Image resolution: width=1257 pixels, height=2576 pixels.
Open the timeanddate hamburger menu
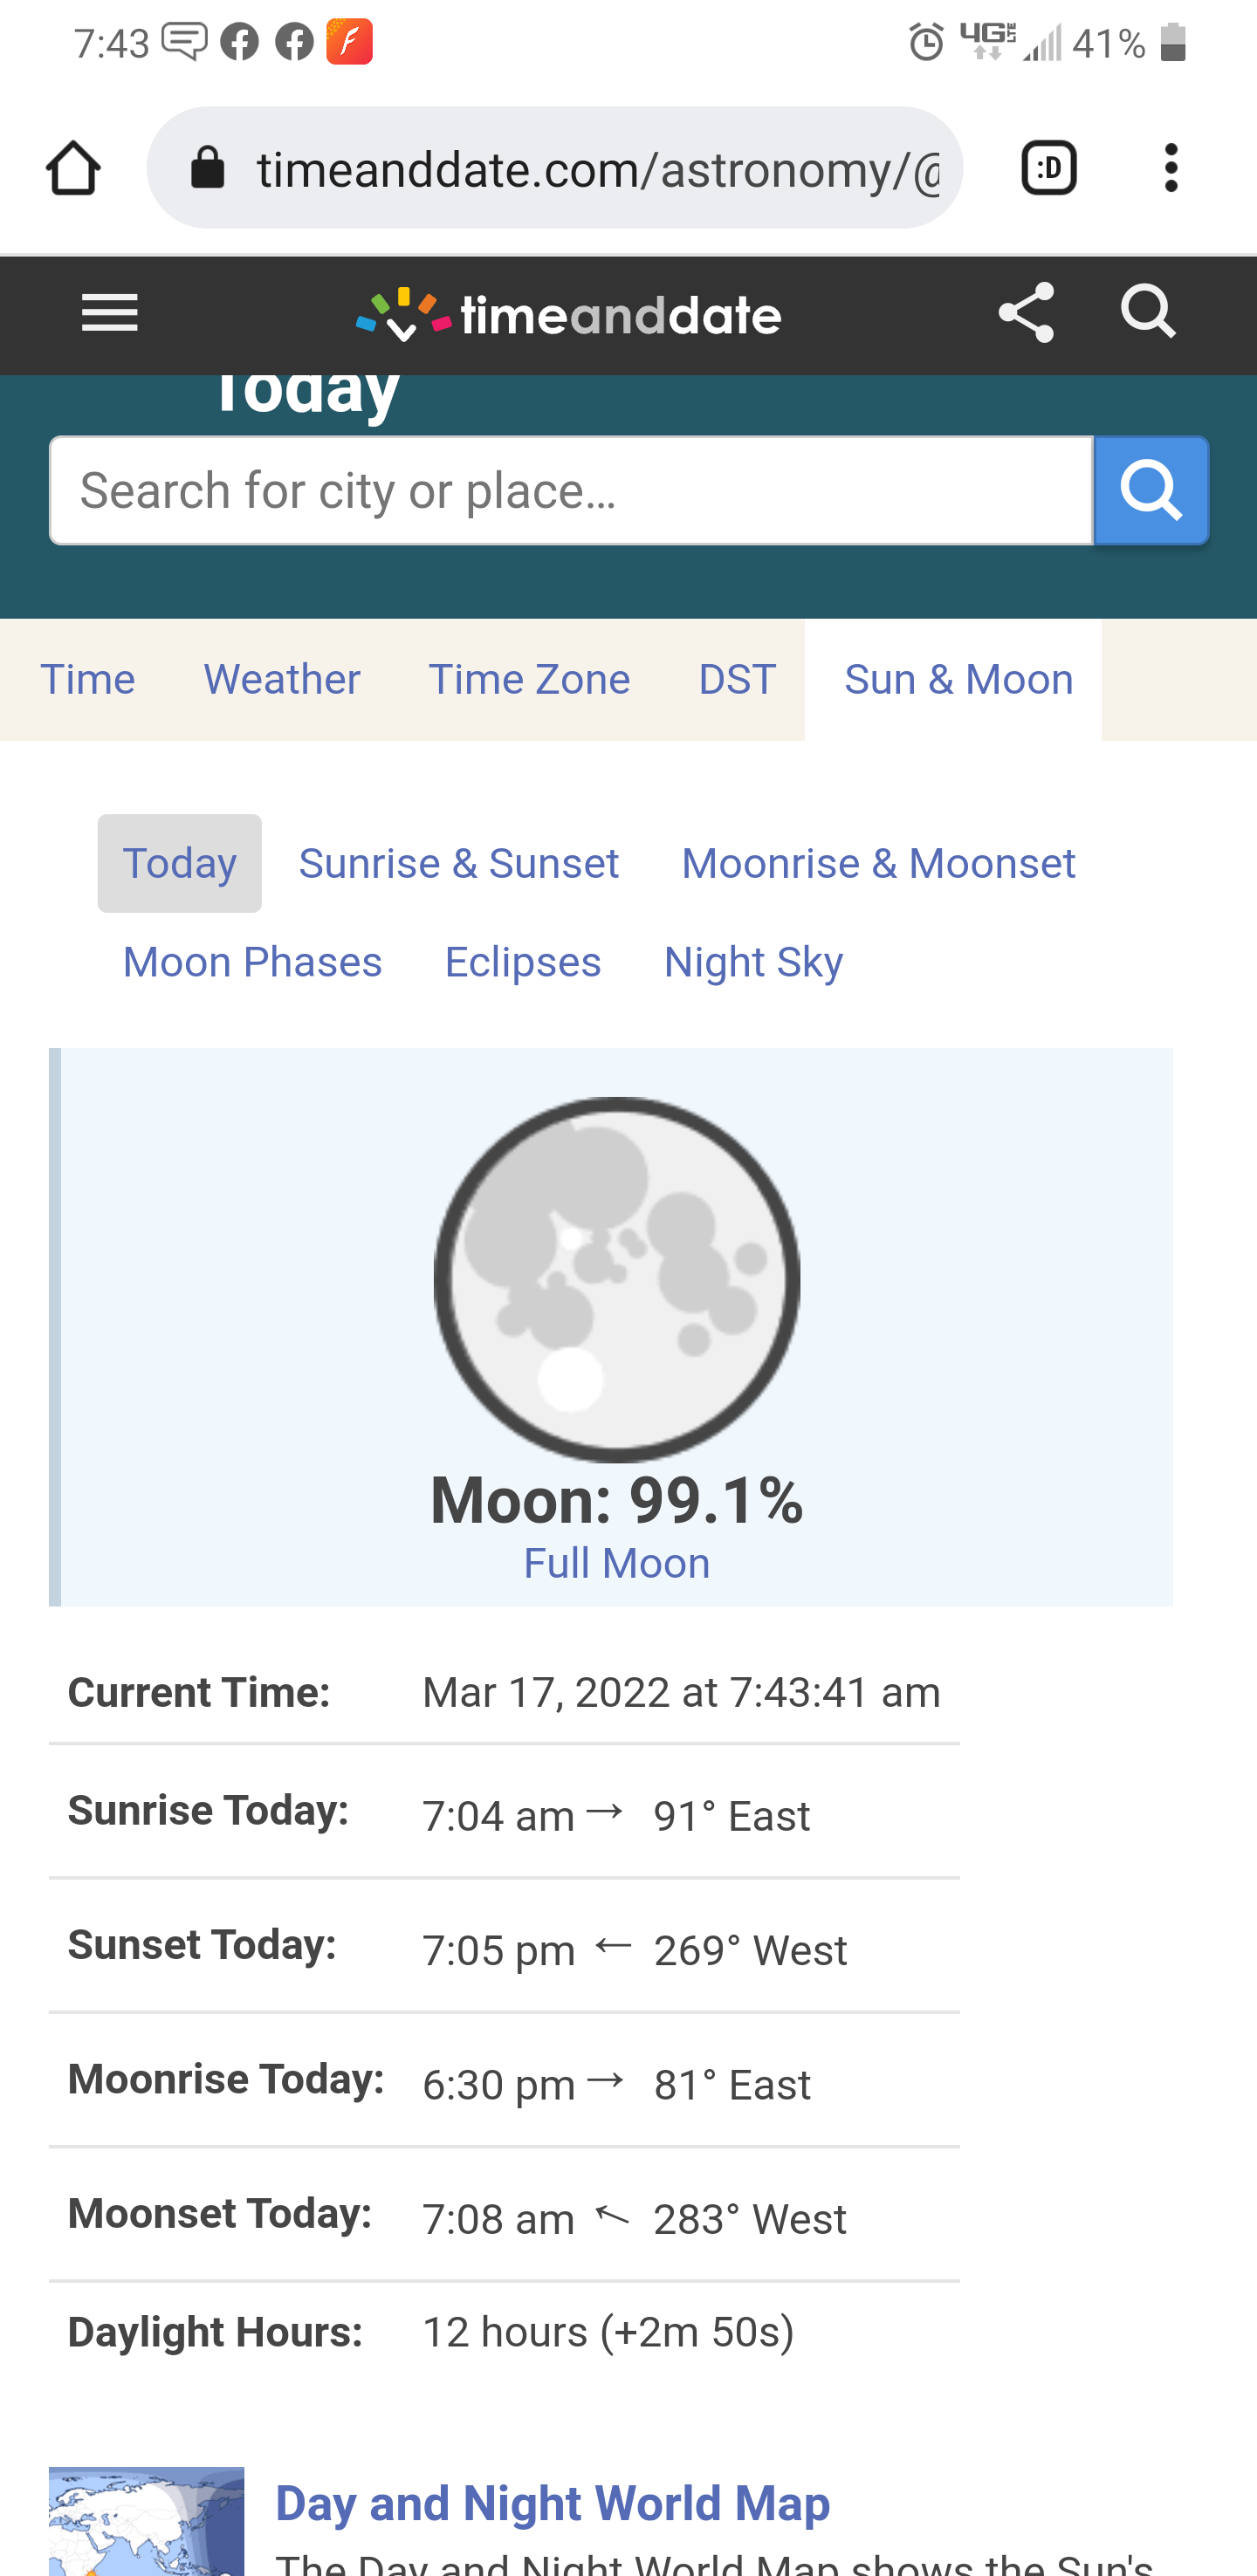click(109, 314)
